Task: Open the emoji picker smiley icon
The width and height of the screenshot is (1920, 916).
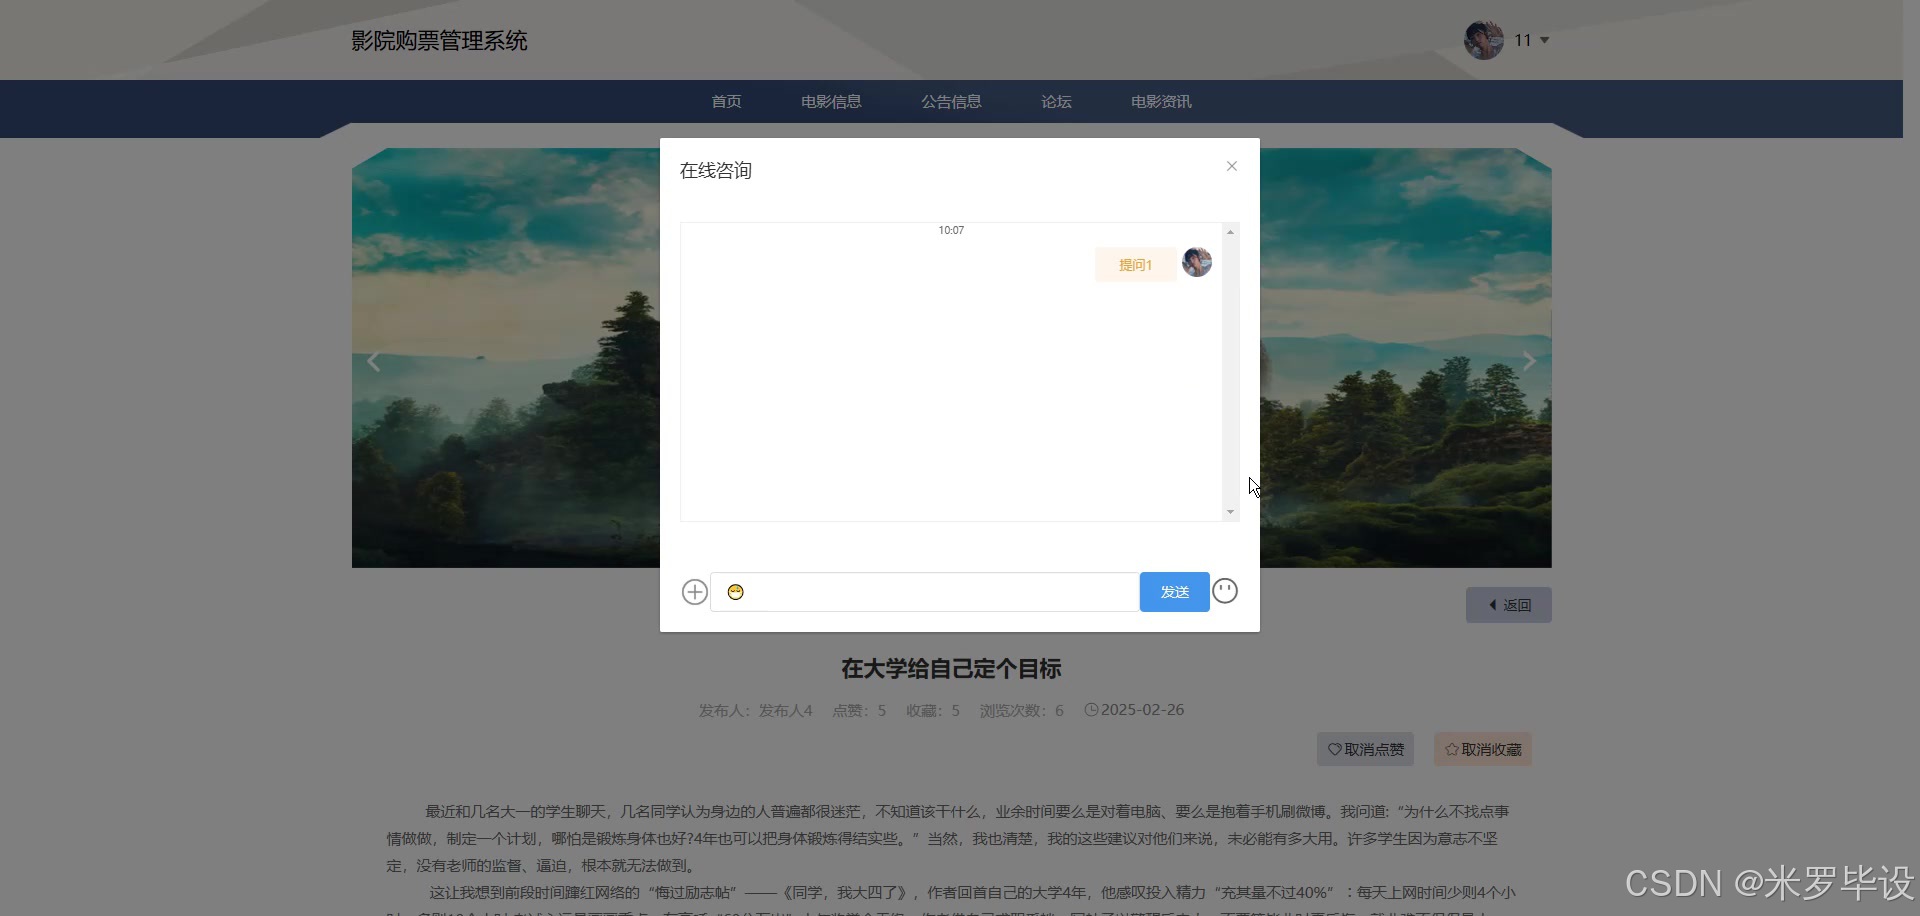Action: tap(1225, 591)
